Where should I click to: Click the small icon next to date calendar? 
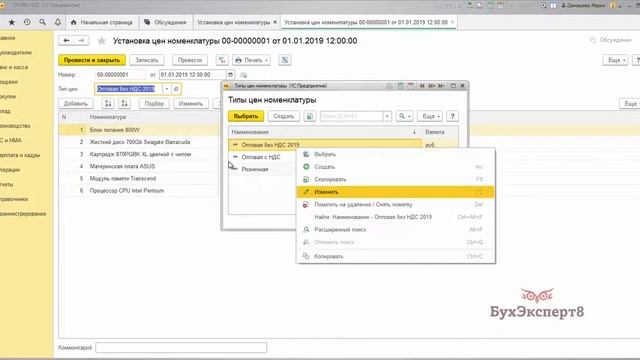(244, 75)
